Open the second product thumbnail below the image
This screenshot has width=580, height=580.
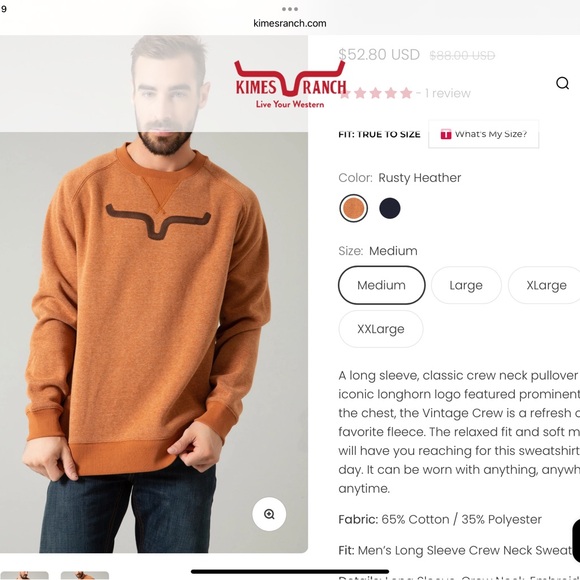pyautogui.click(x=85, y=576)
